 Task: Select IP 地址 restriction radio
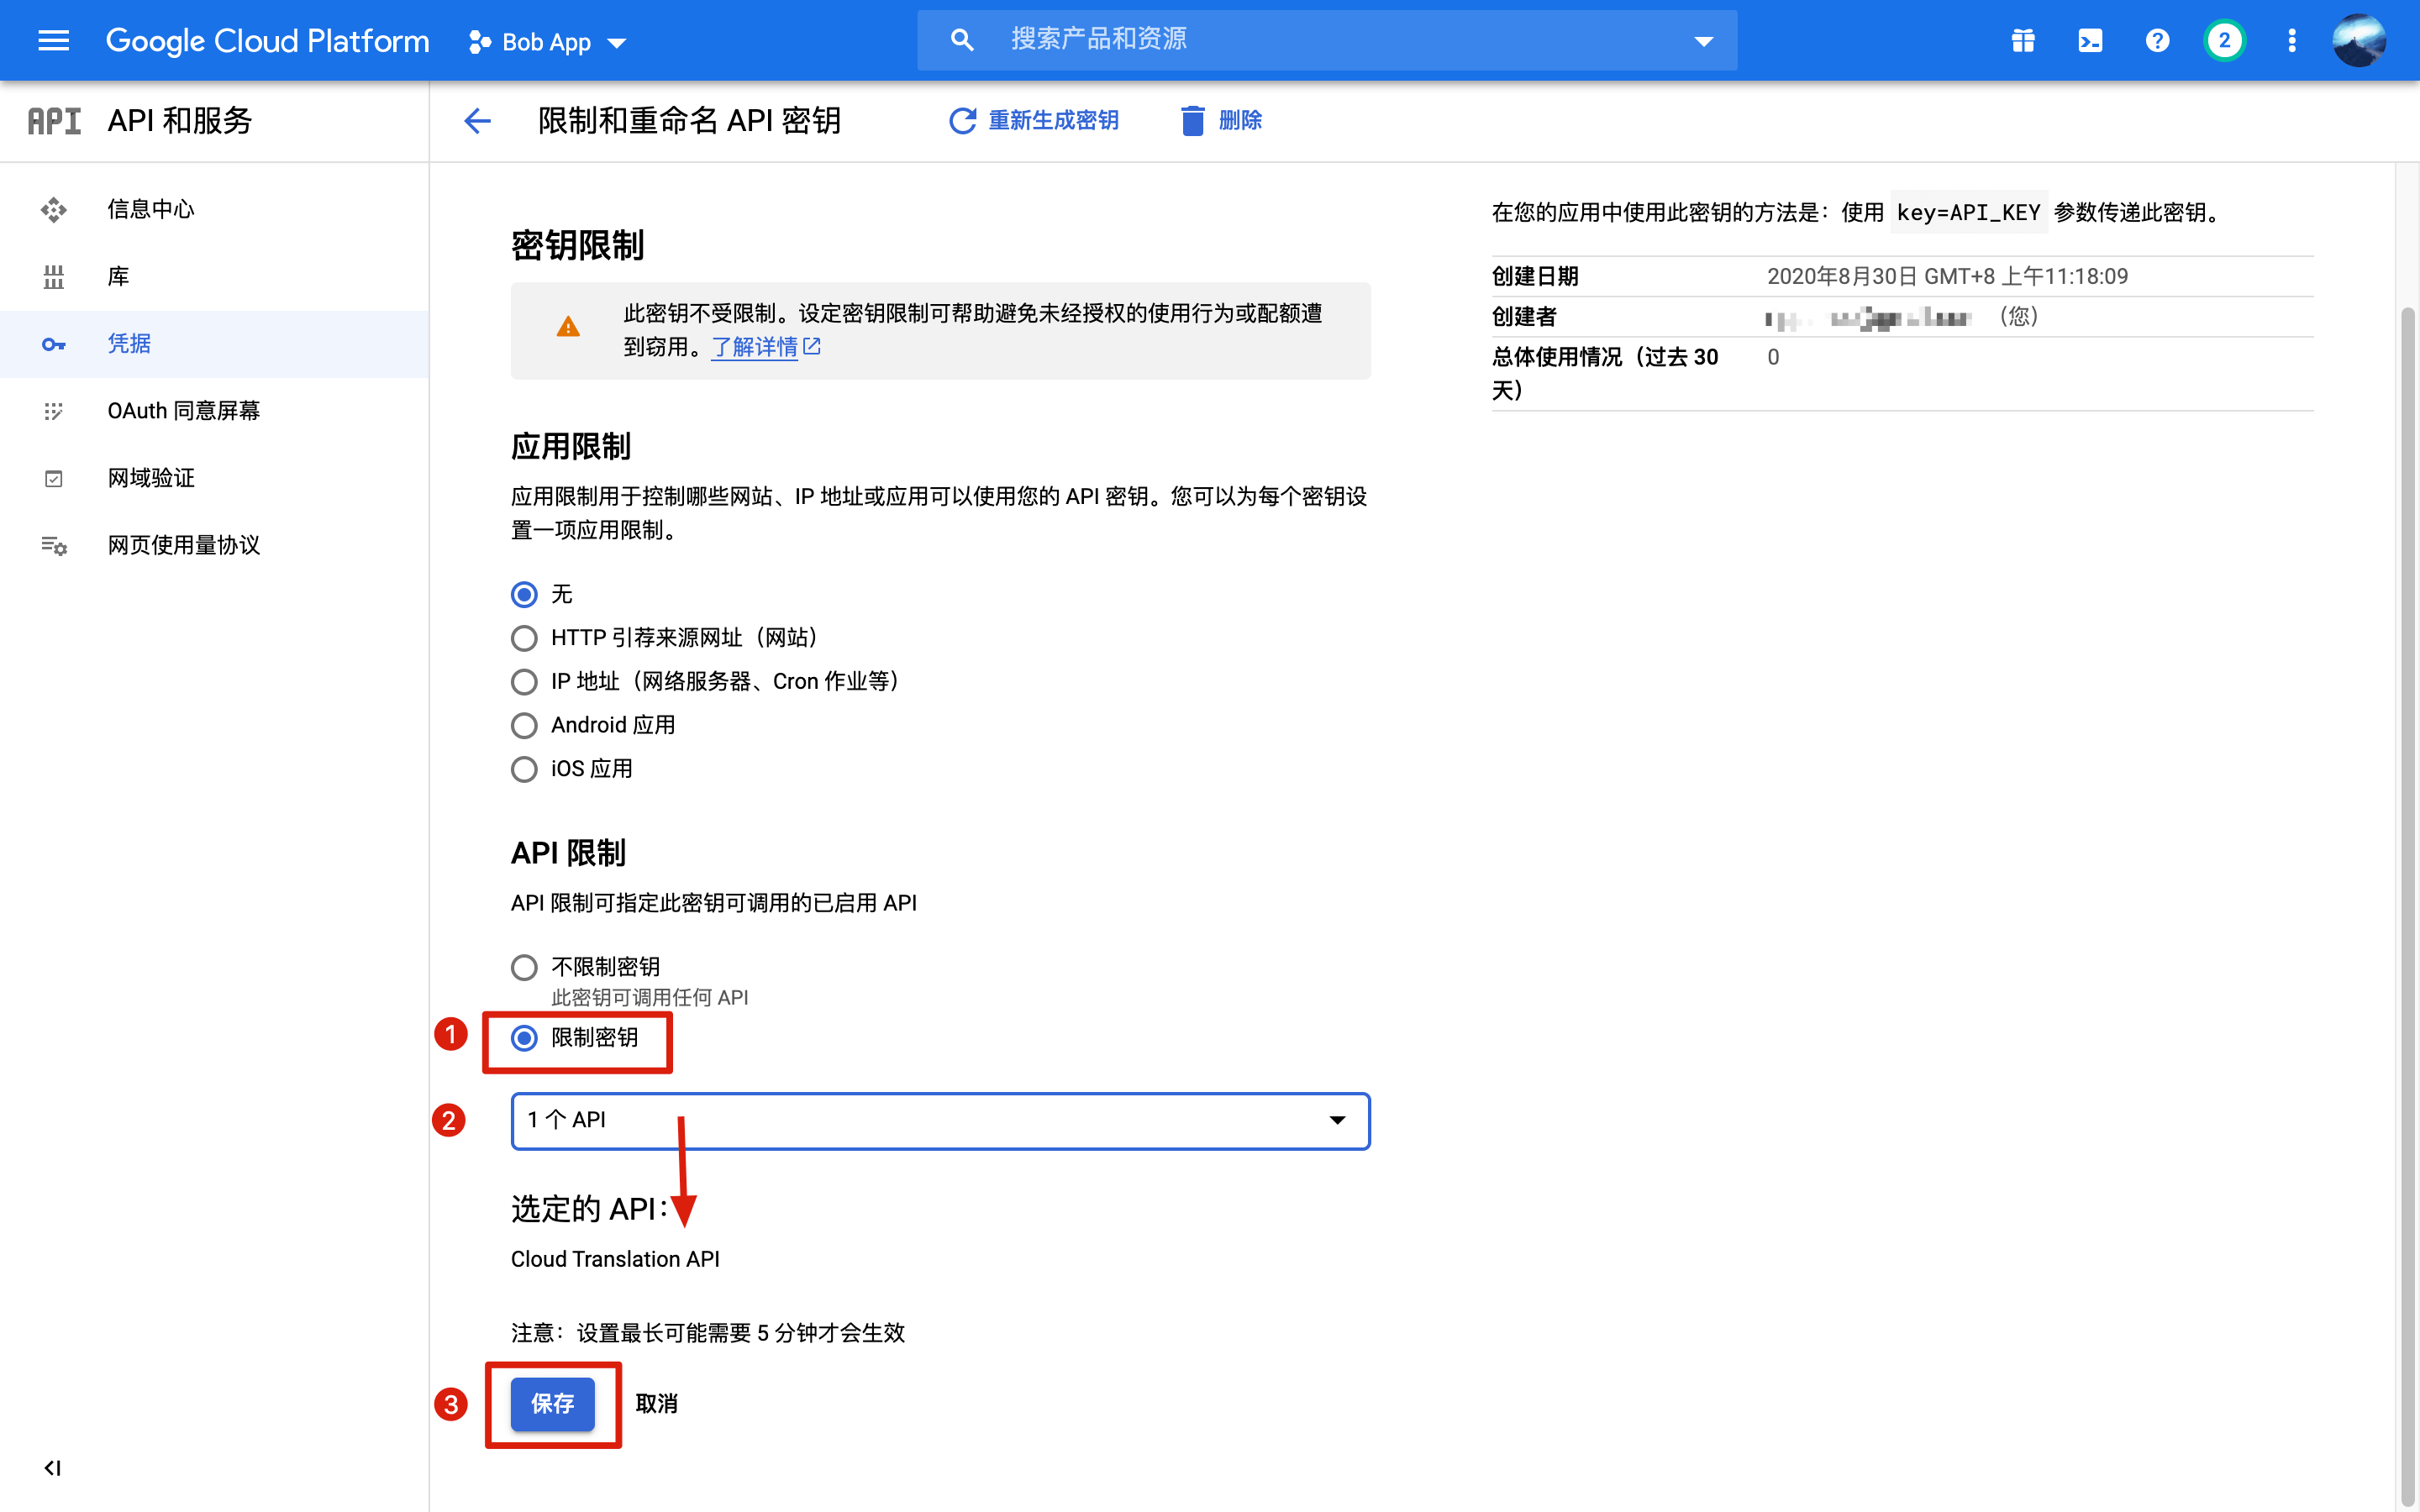(524, 682)
